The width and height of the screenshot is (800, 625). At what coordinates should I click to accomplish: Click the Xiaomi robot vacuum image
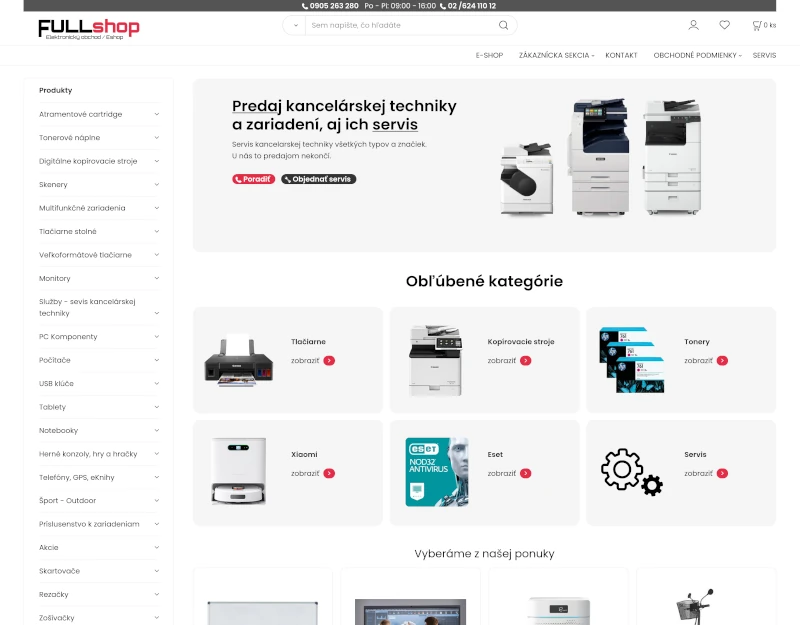click(239, 471)
